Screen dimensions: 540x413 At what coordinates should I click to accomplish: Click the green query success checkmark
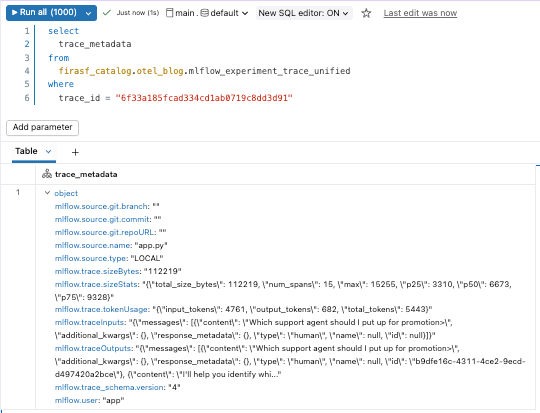[107, 13]
